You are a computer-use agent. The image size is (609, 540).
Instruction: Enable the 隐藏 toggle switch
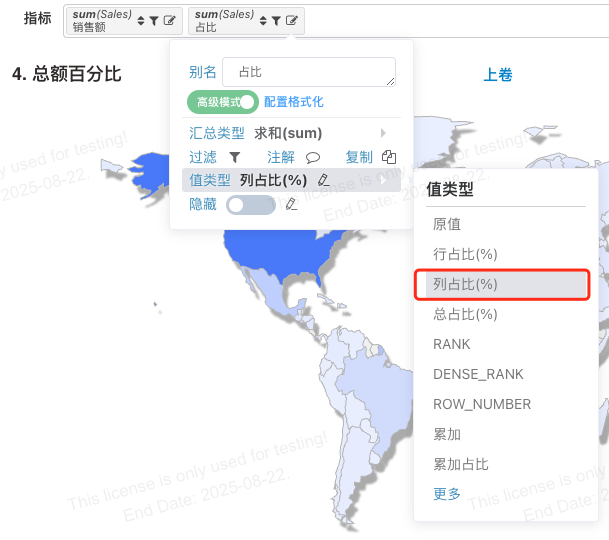point(251,205)
